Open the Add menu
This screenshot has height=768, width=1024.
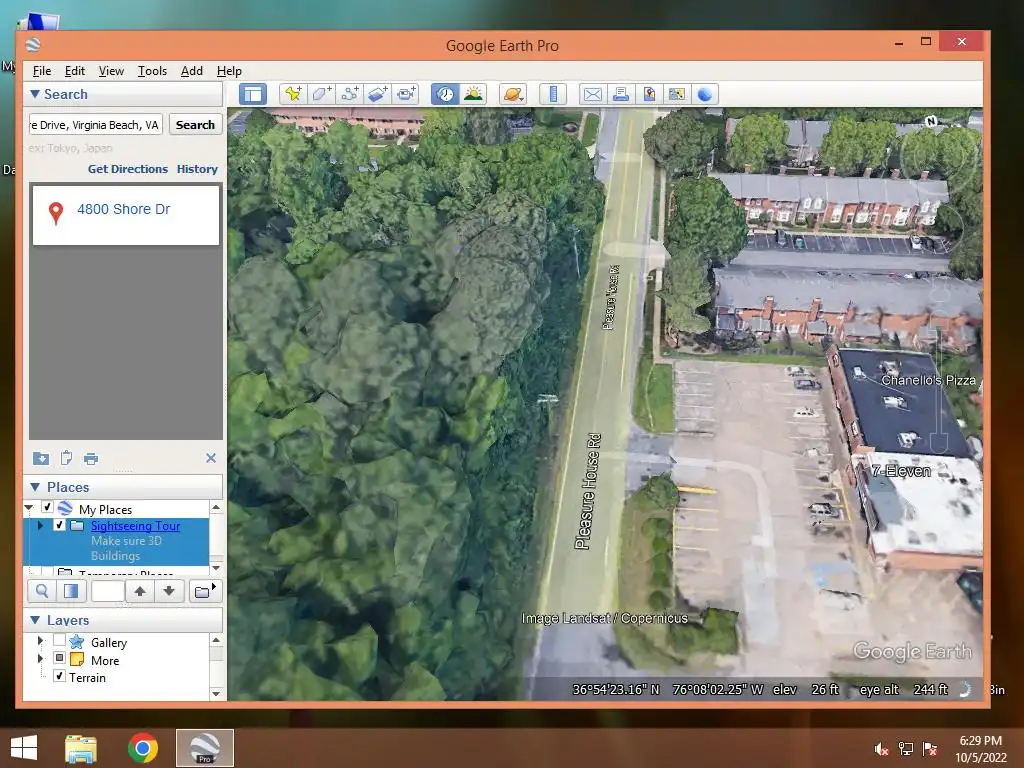click(191, 71)
